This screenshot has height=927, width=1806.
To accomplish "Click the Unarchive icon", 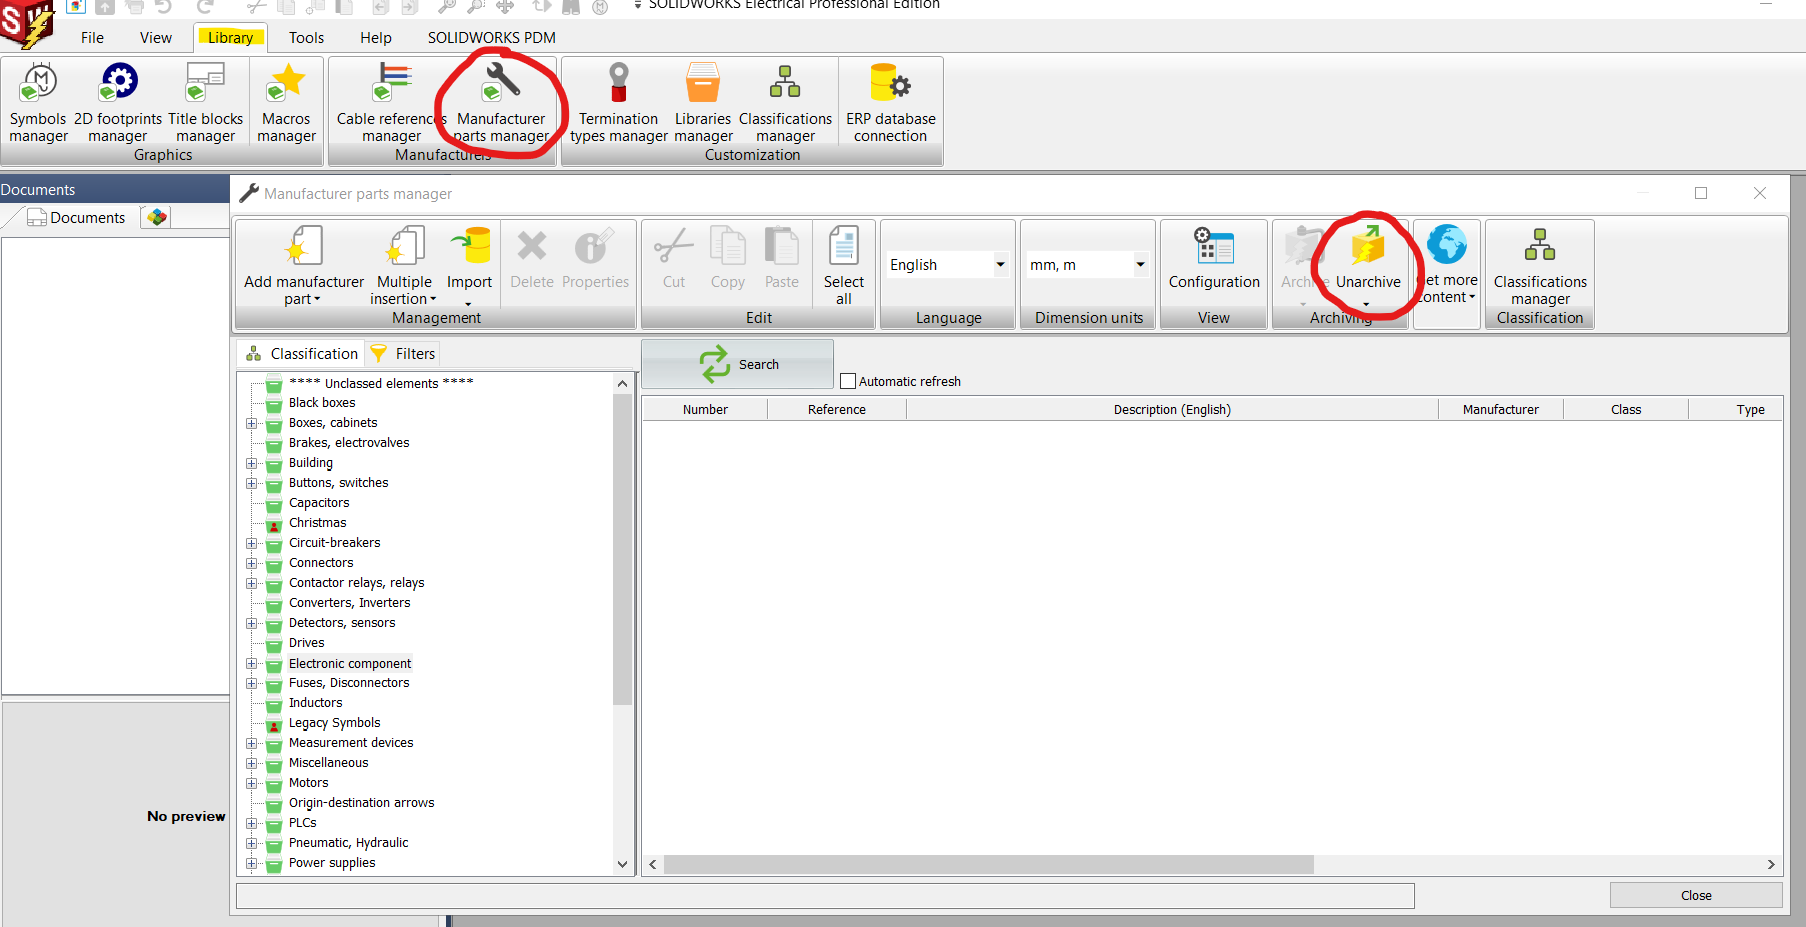I will (1368, 265).
